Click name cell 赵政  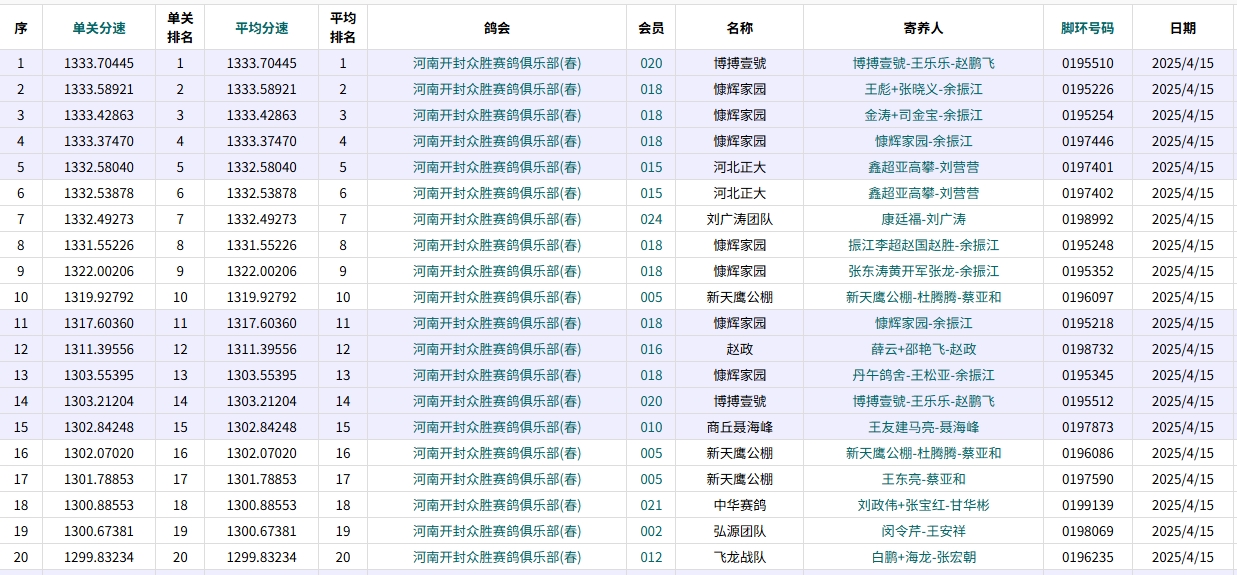pyautogui.click(x=740, y=349)
